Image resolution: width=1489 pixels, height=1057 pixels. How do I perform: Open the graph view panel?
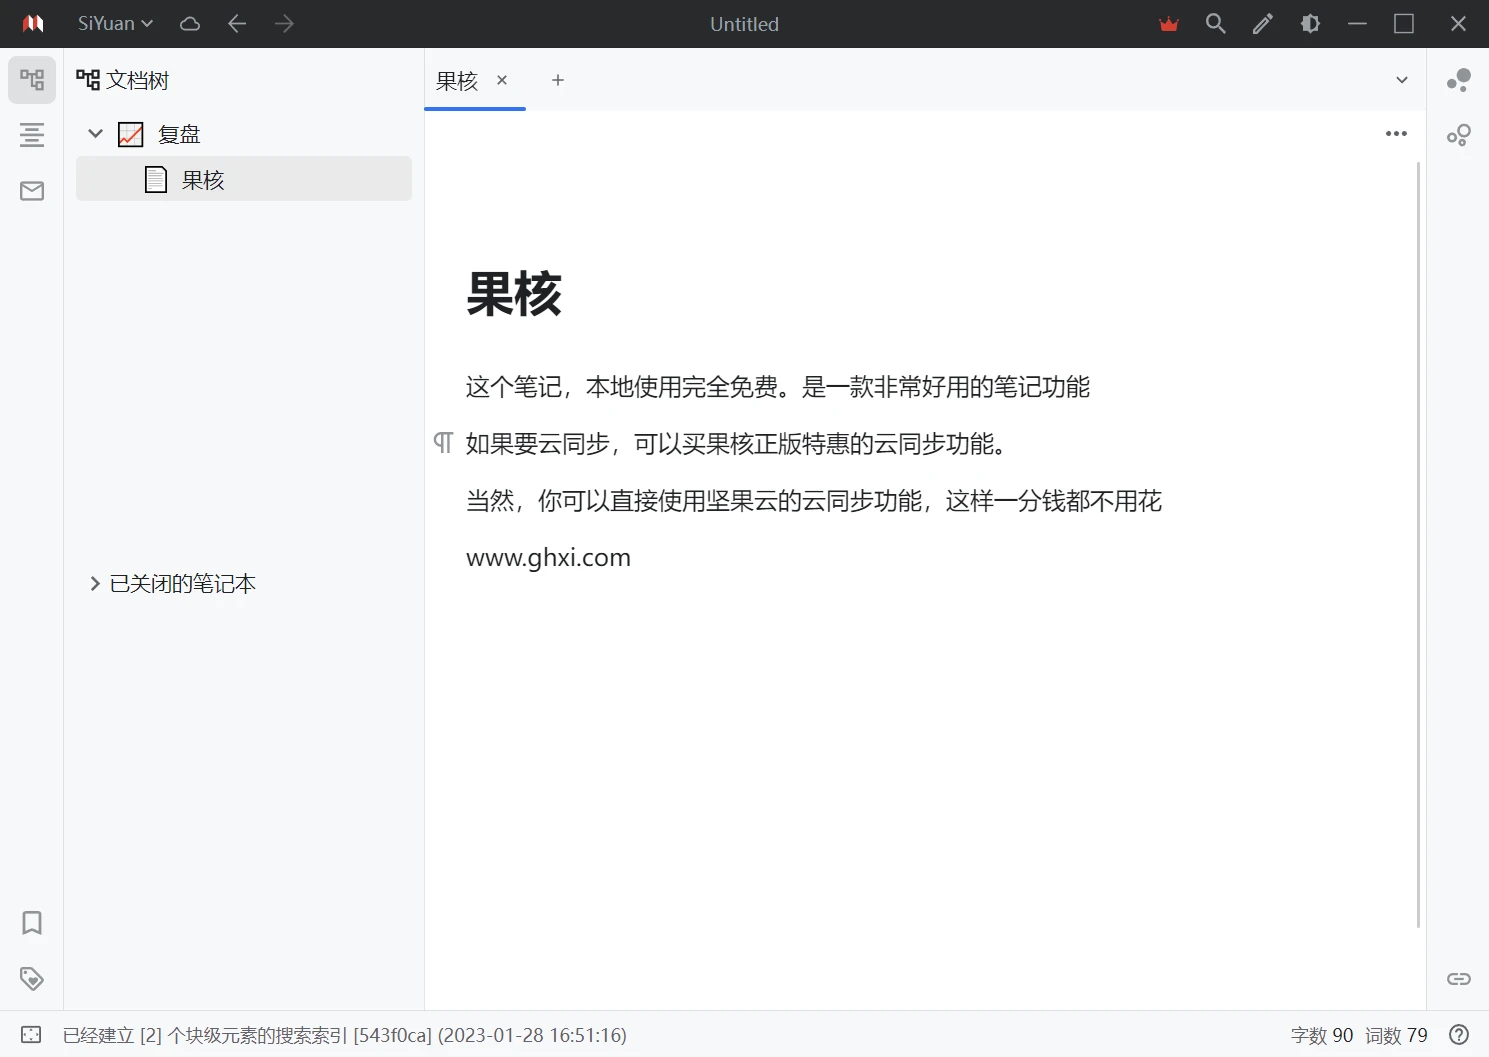1459,135
